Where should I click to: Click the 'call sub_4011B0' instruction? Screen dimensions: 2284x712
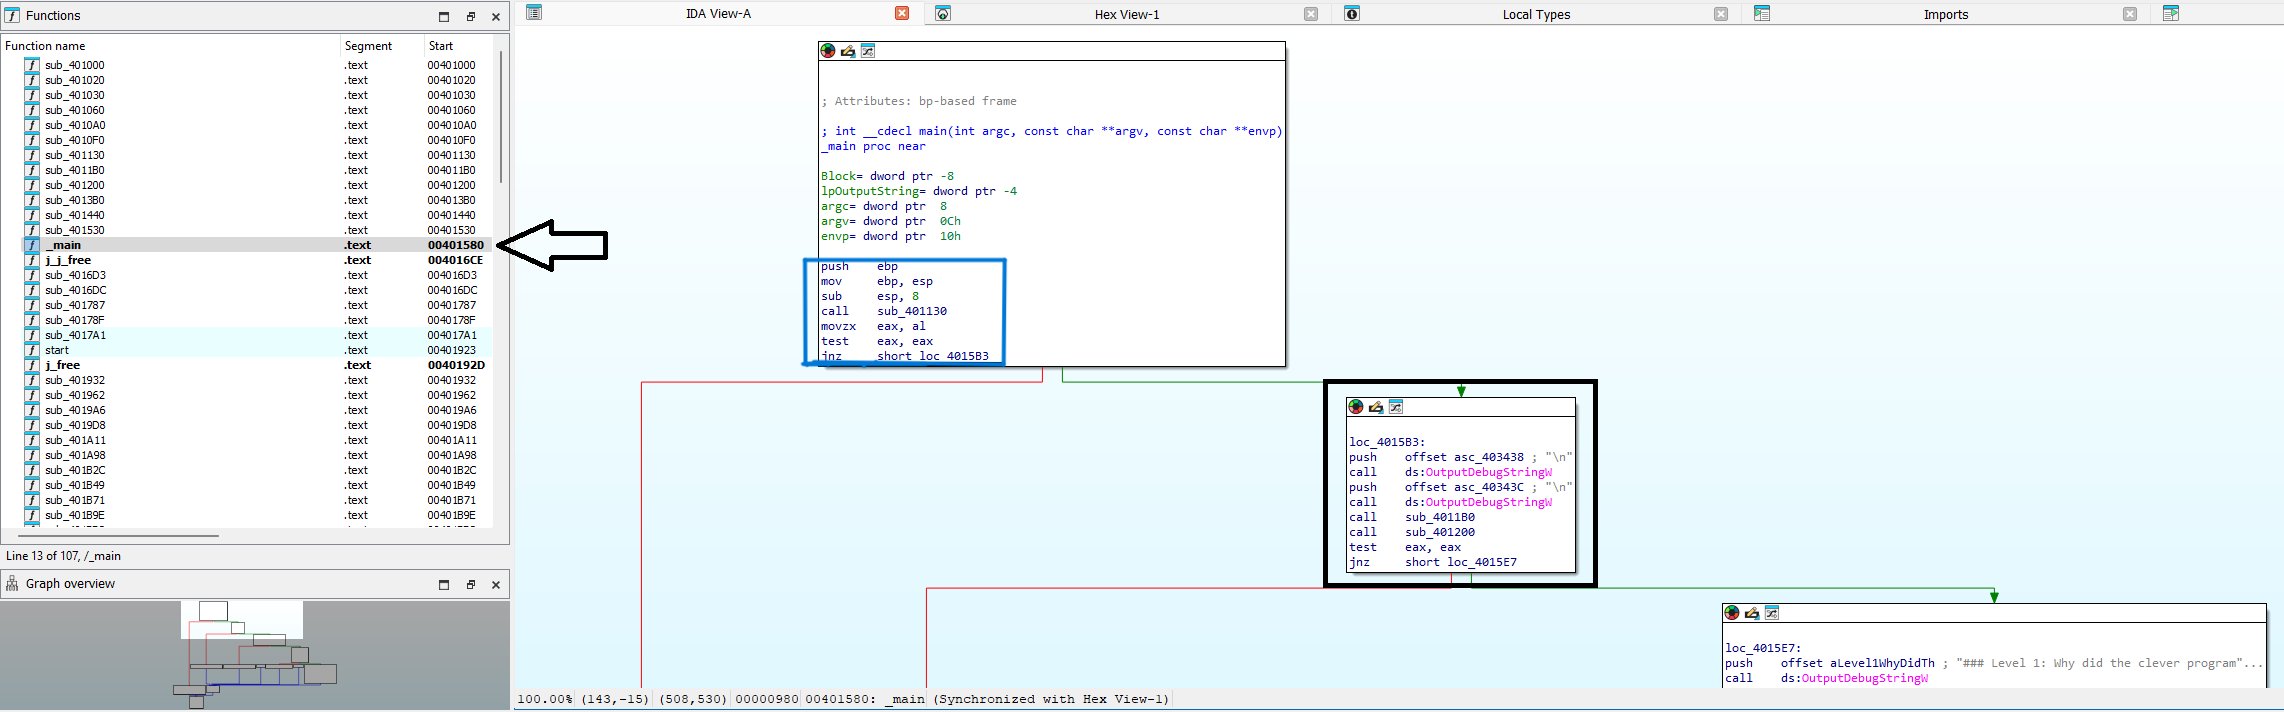pyautogui.click(x=1412, y=517)
